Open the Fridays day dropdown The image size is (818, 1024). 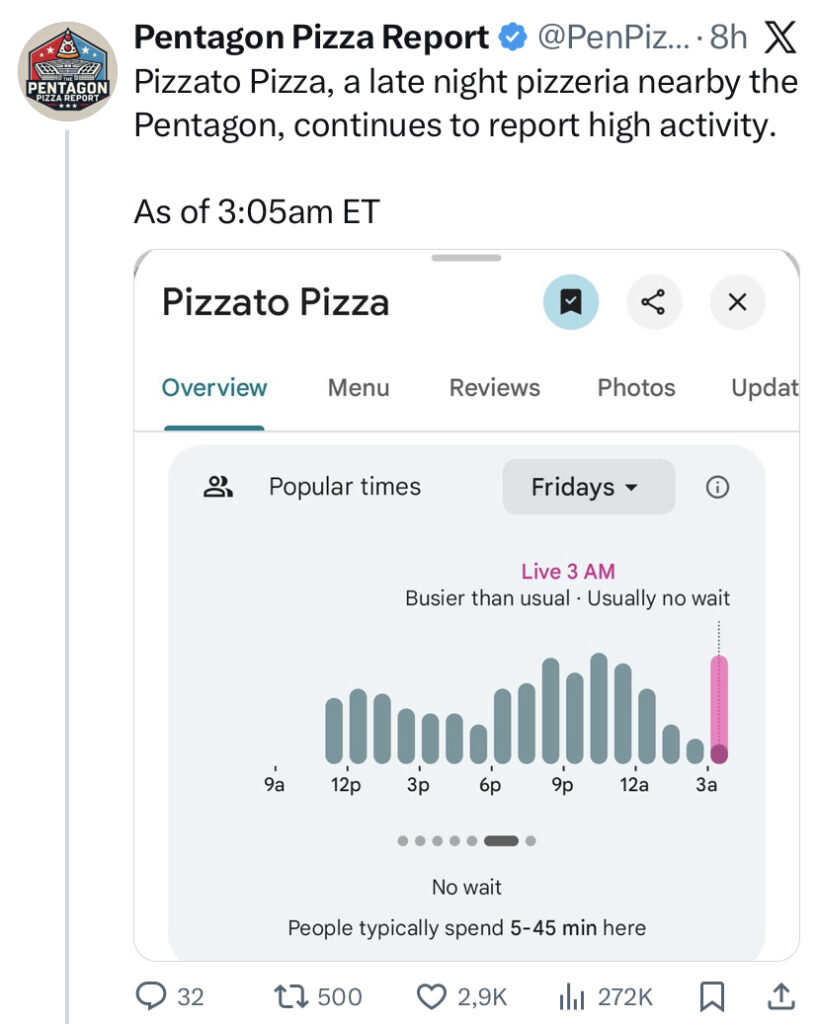click(x=588, y=487)
